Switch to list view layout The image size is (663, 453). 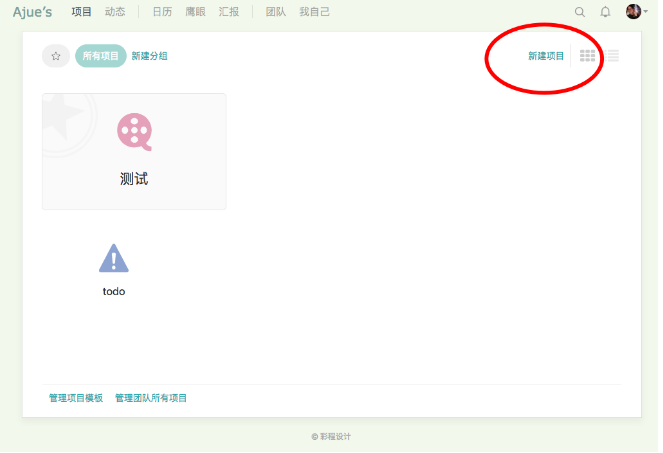(611, 56)
